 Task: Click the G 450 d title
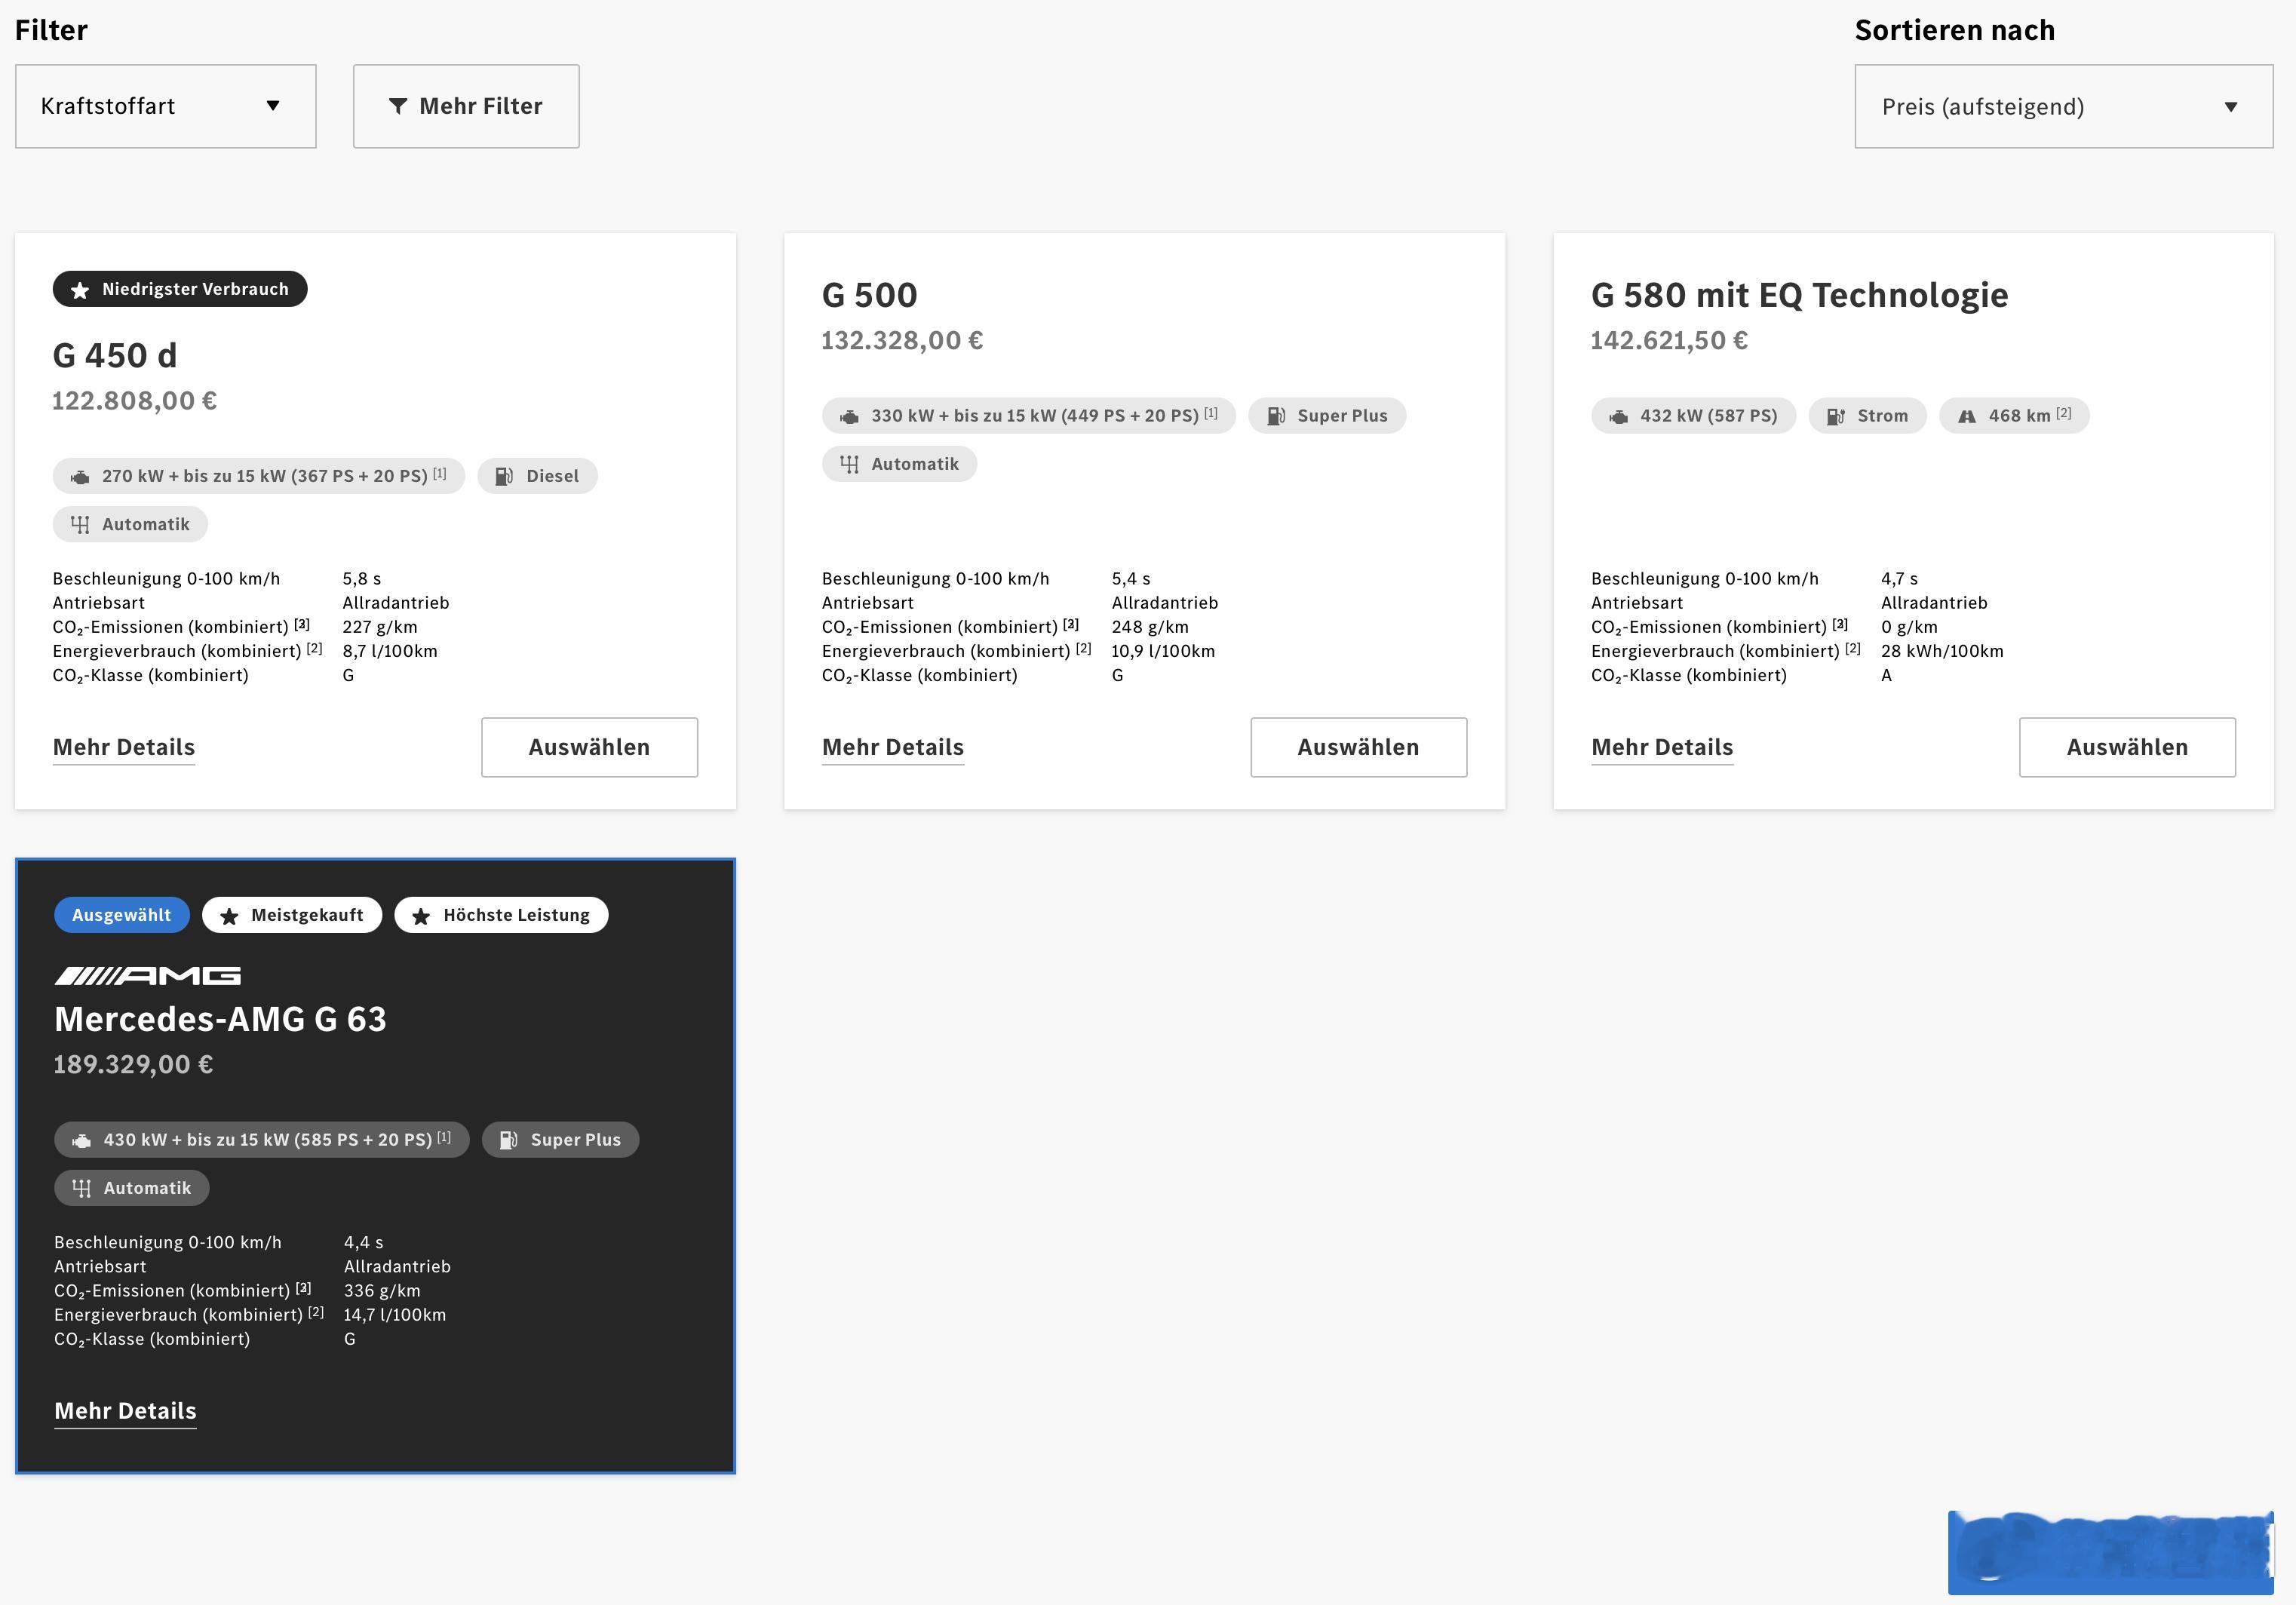pyautogui.click(x=115, y=355)
